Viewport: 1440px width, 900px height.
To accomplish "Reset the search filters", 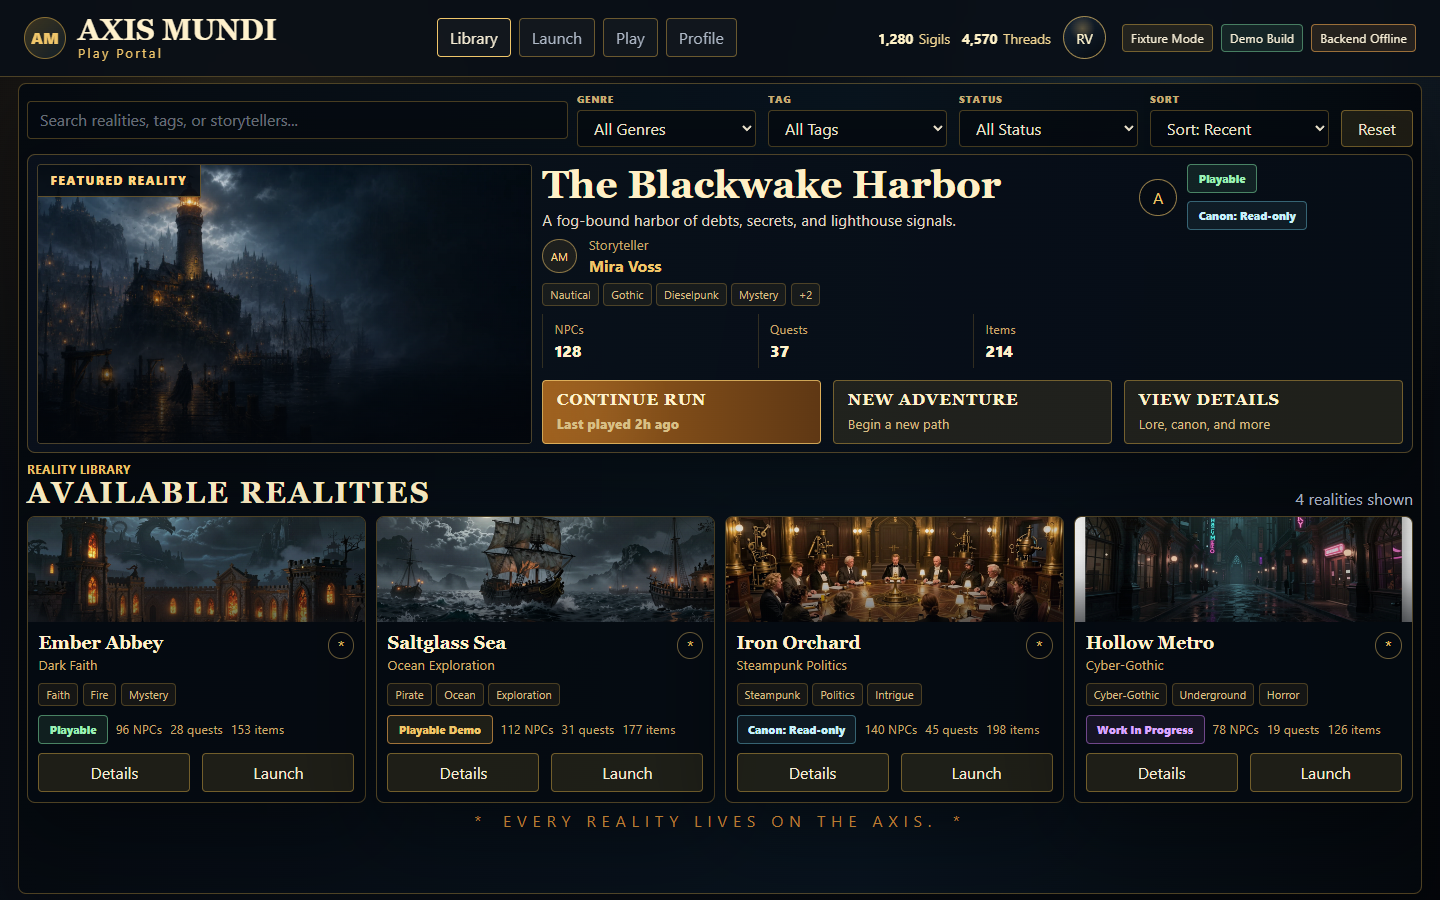I will [x=1377, y=129].
